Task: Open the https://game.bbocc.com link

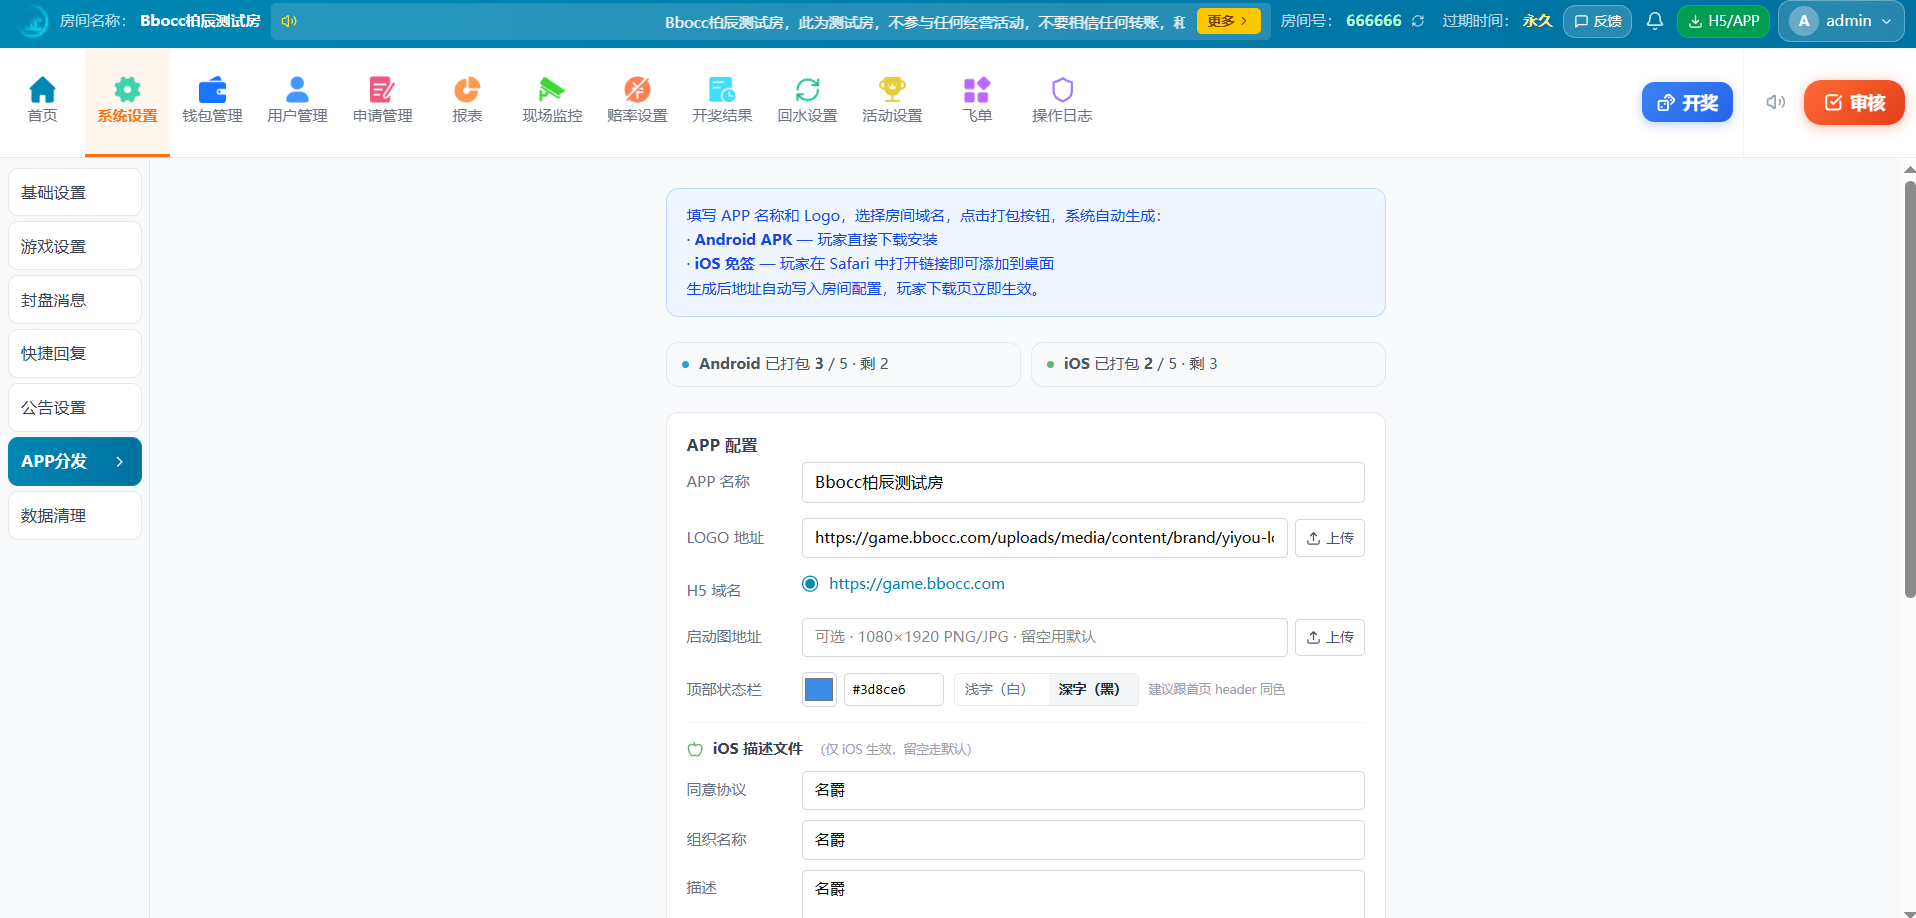Action: coord(917,584)
